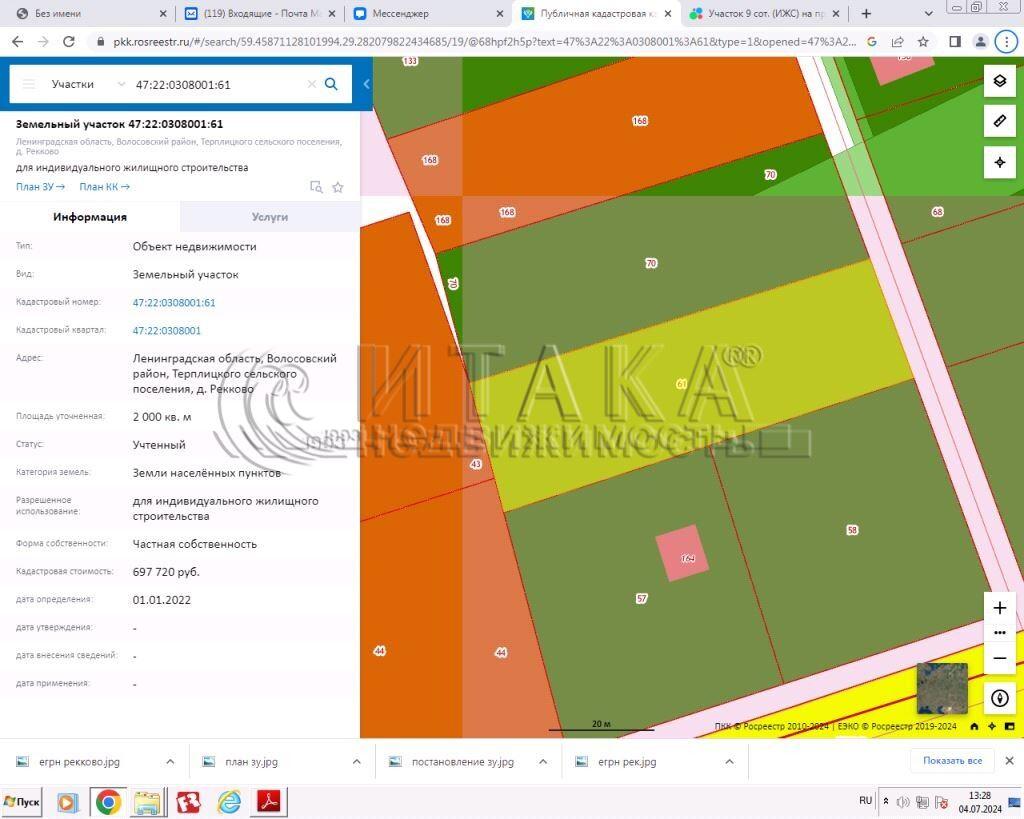Image resolution: width=1024 pixels, height=819 pixels.
Task: Click tray volume speaker icon
Action: [x=903, y=802]
